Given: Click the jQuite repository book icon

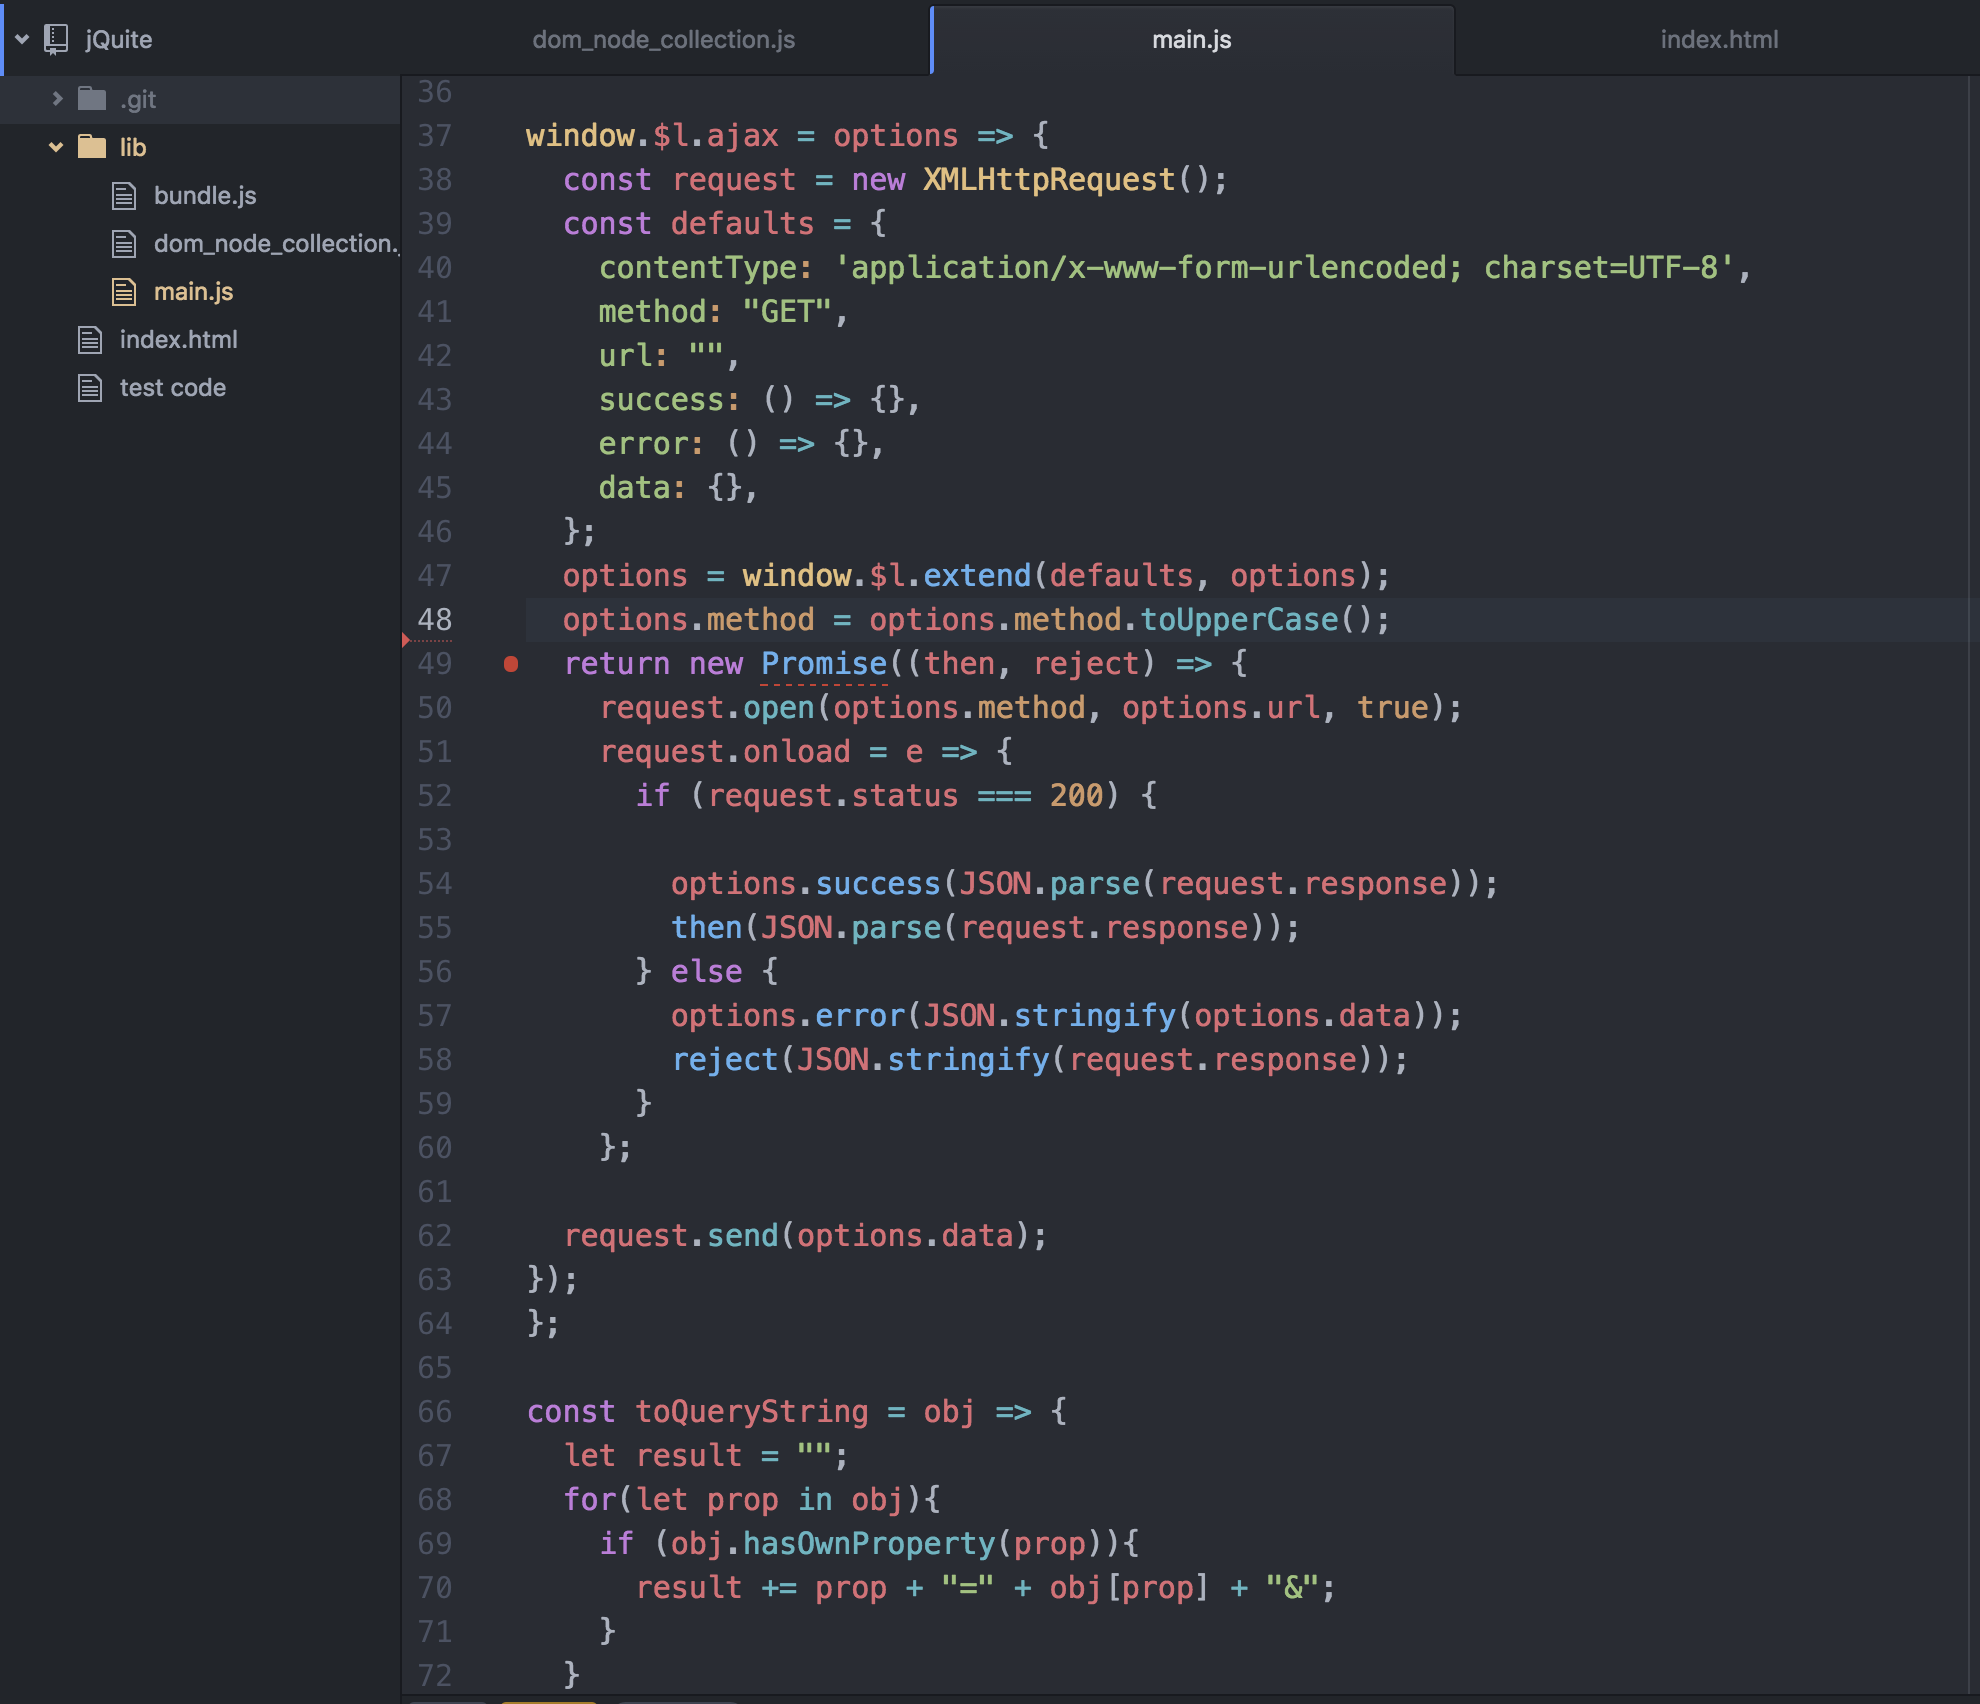Looking at the screenshot, I should (56, 39).
